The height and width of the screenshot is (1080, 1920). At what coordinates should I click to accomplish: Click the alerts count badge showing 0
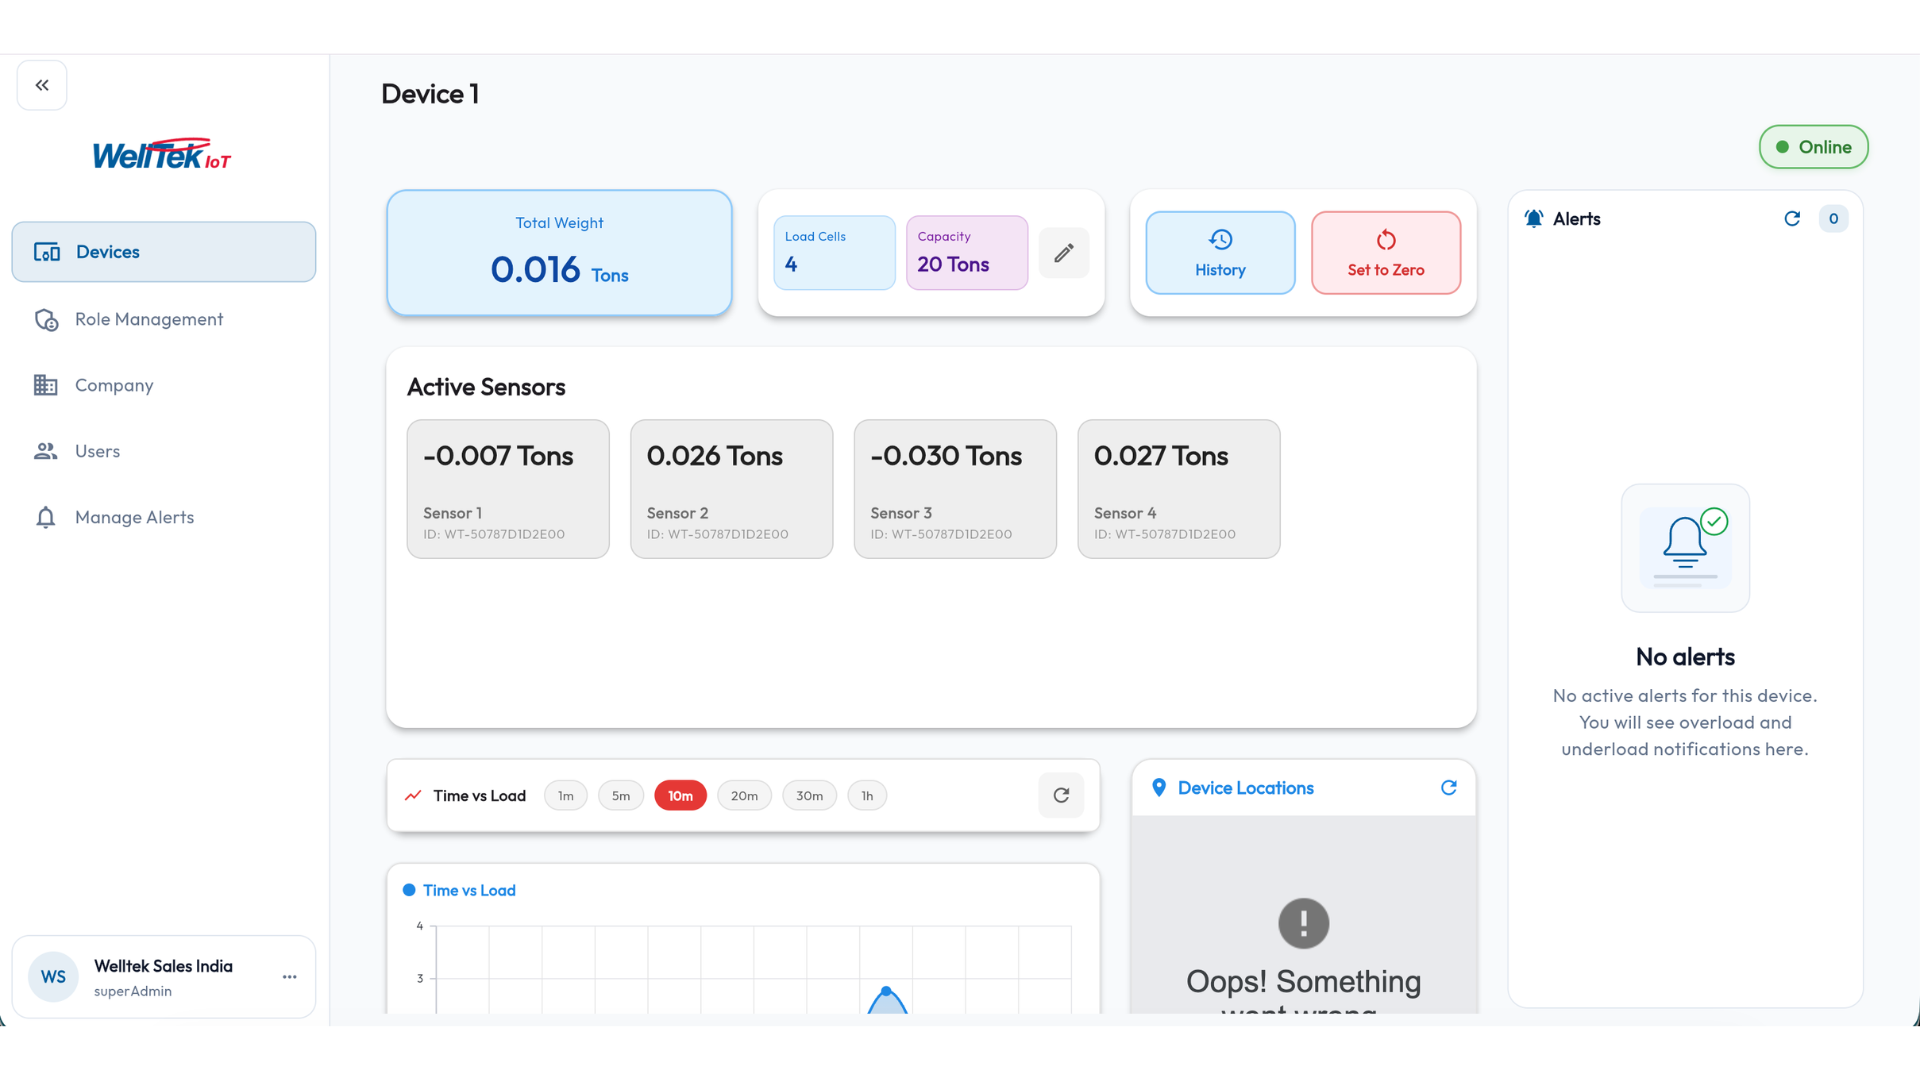coord(1833,219)
